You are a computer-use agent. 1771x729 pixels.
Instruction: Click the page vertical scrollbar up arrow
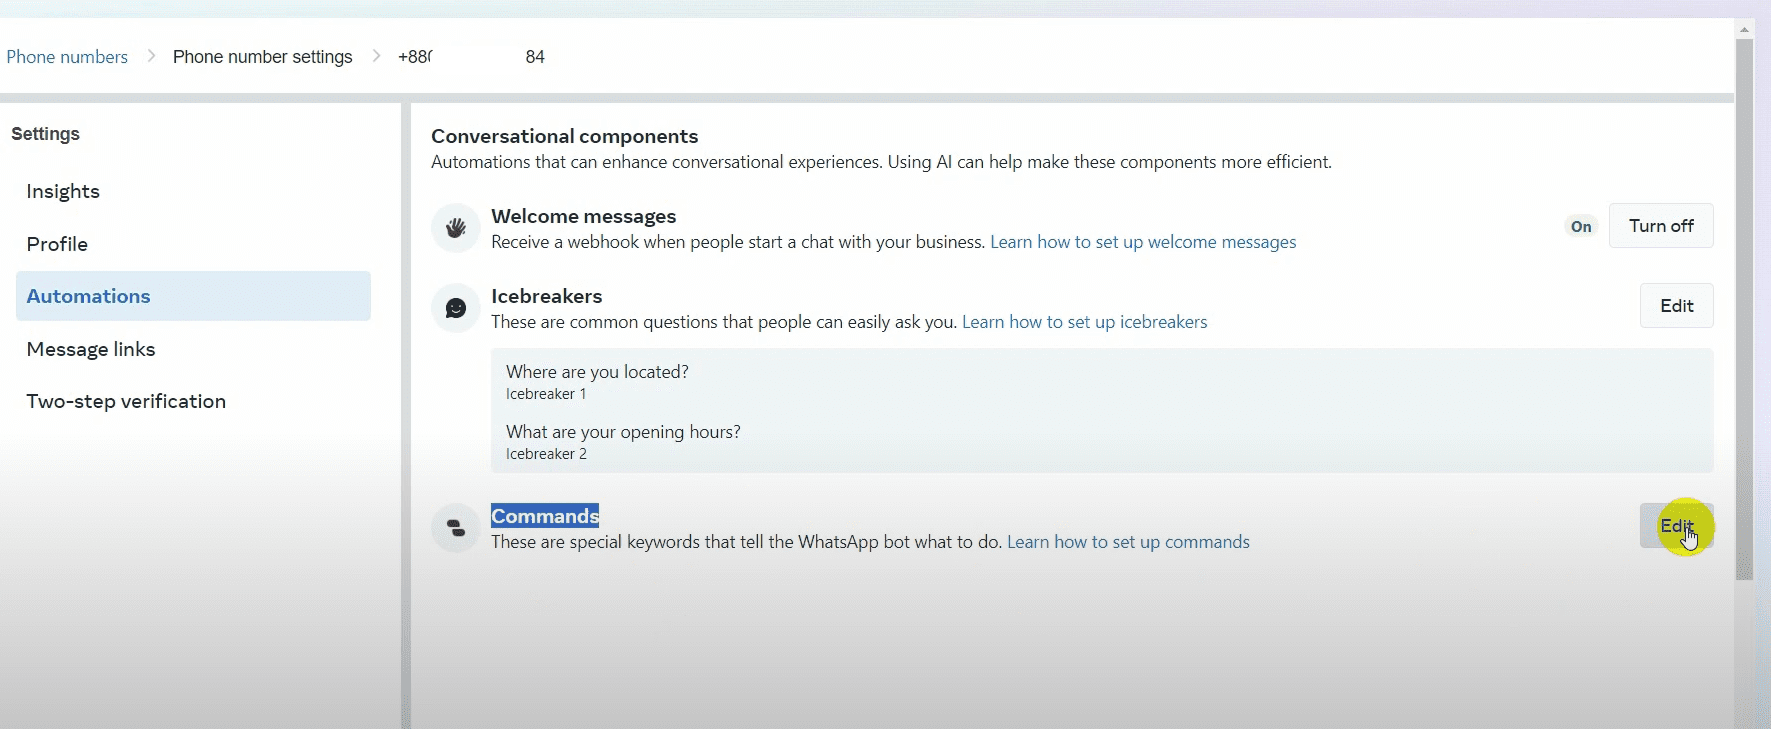click(1744, 30)
